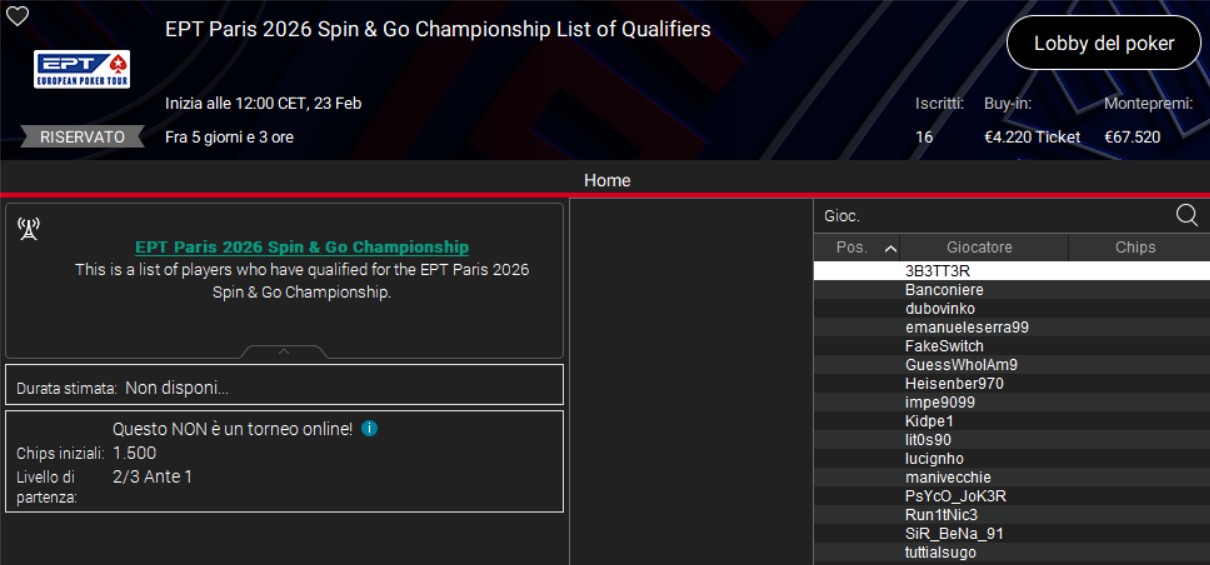This screenshot has height=565, width=1210.
Task: Open the Home tab
Action: [x=607, y=180]
